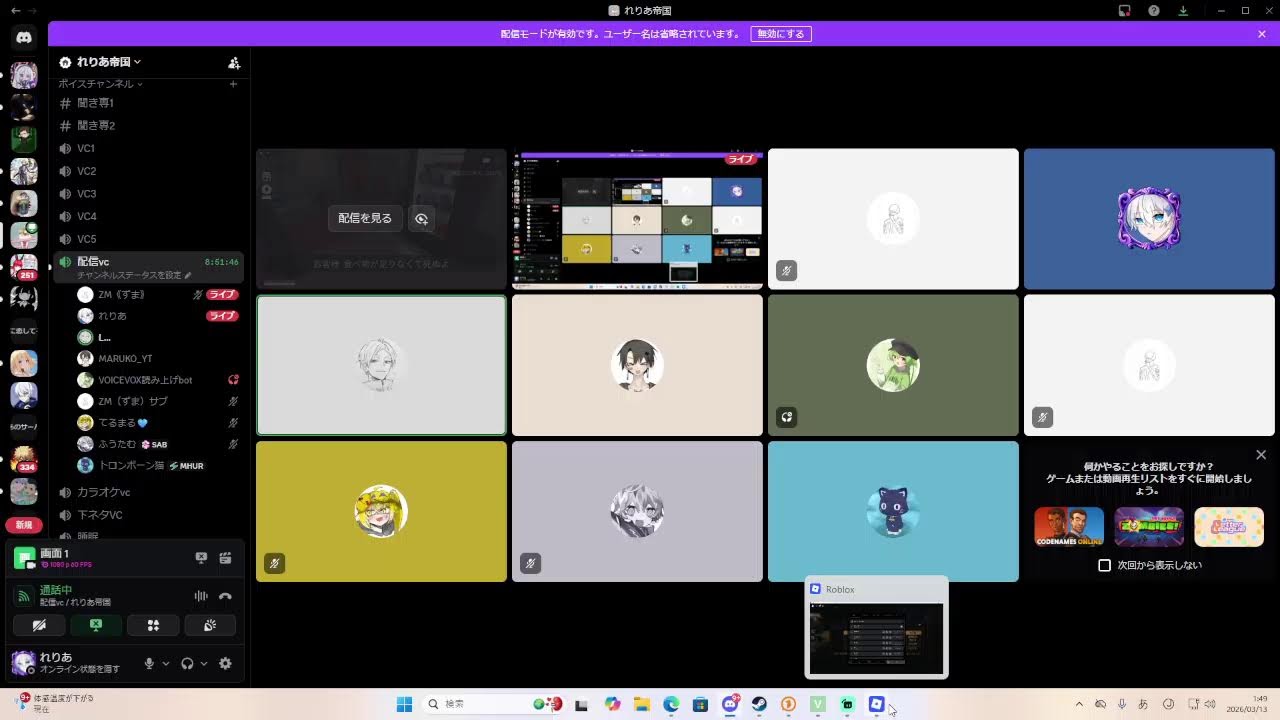Open the invite members icon beside れりあ帝国

(x=234, y=62)
